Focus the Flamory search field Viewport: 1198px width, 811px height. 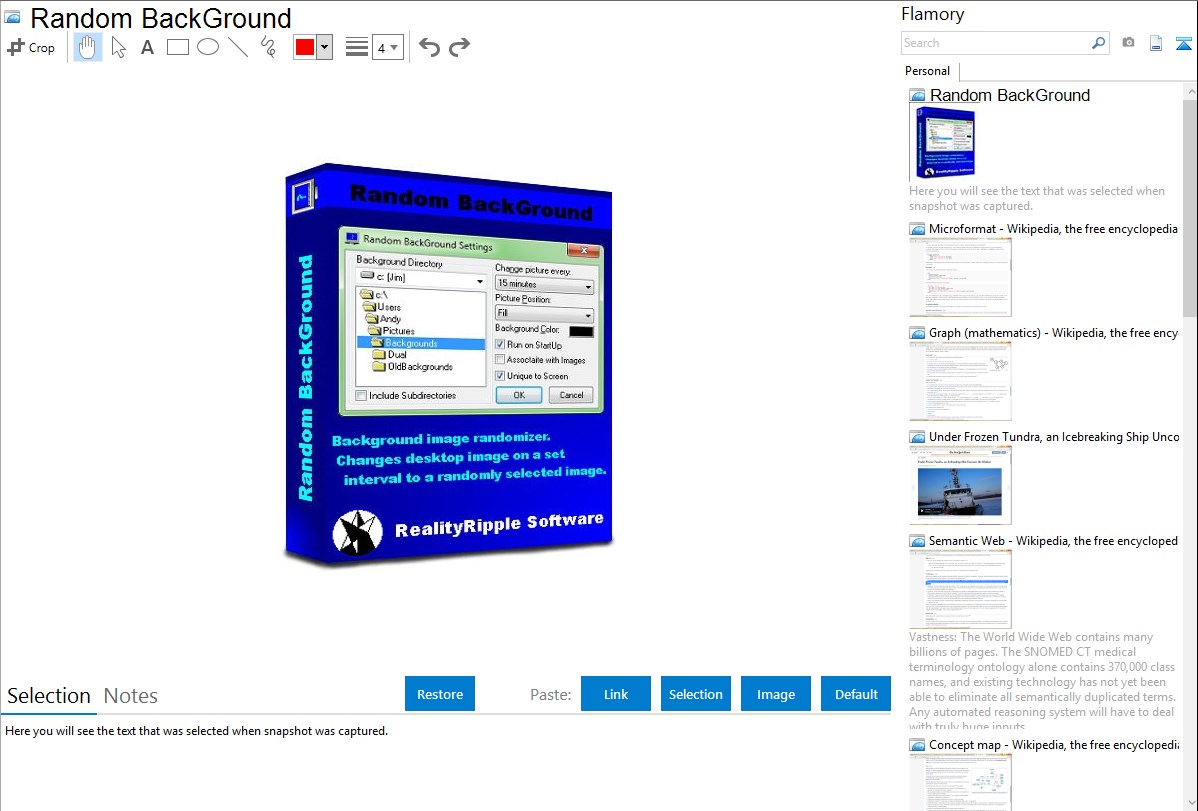(995, 43)
